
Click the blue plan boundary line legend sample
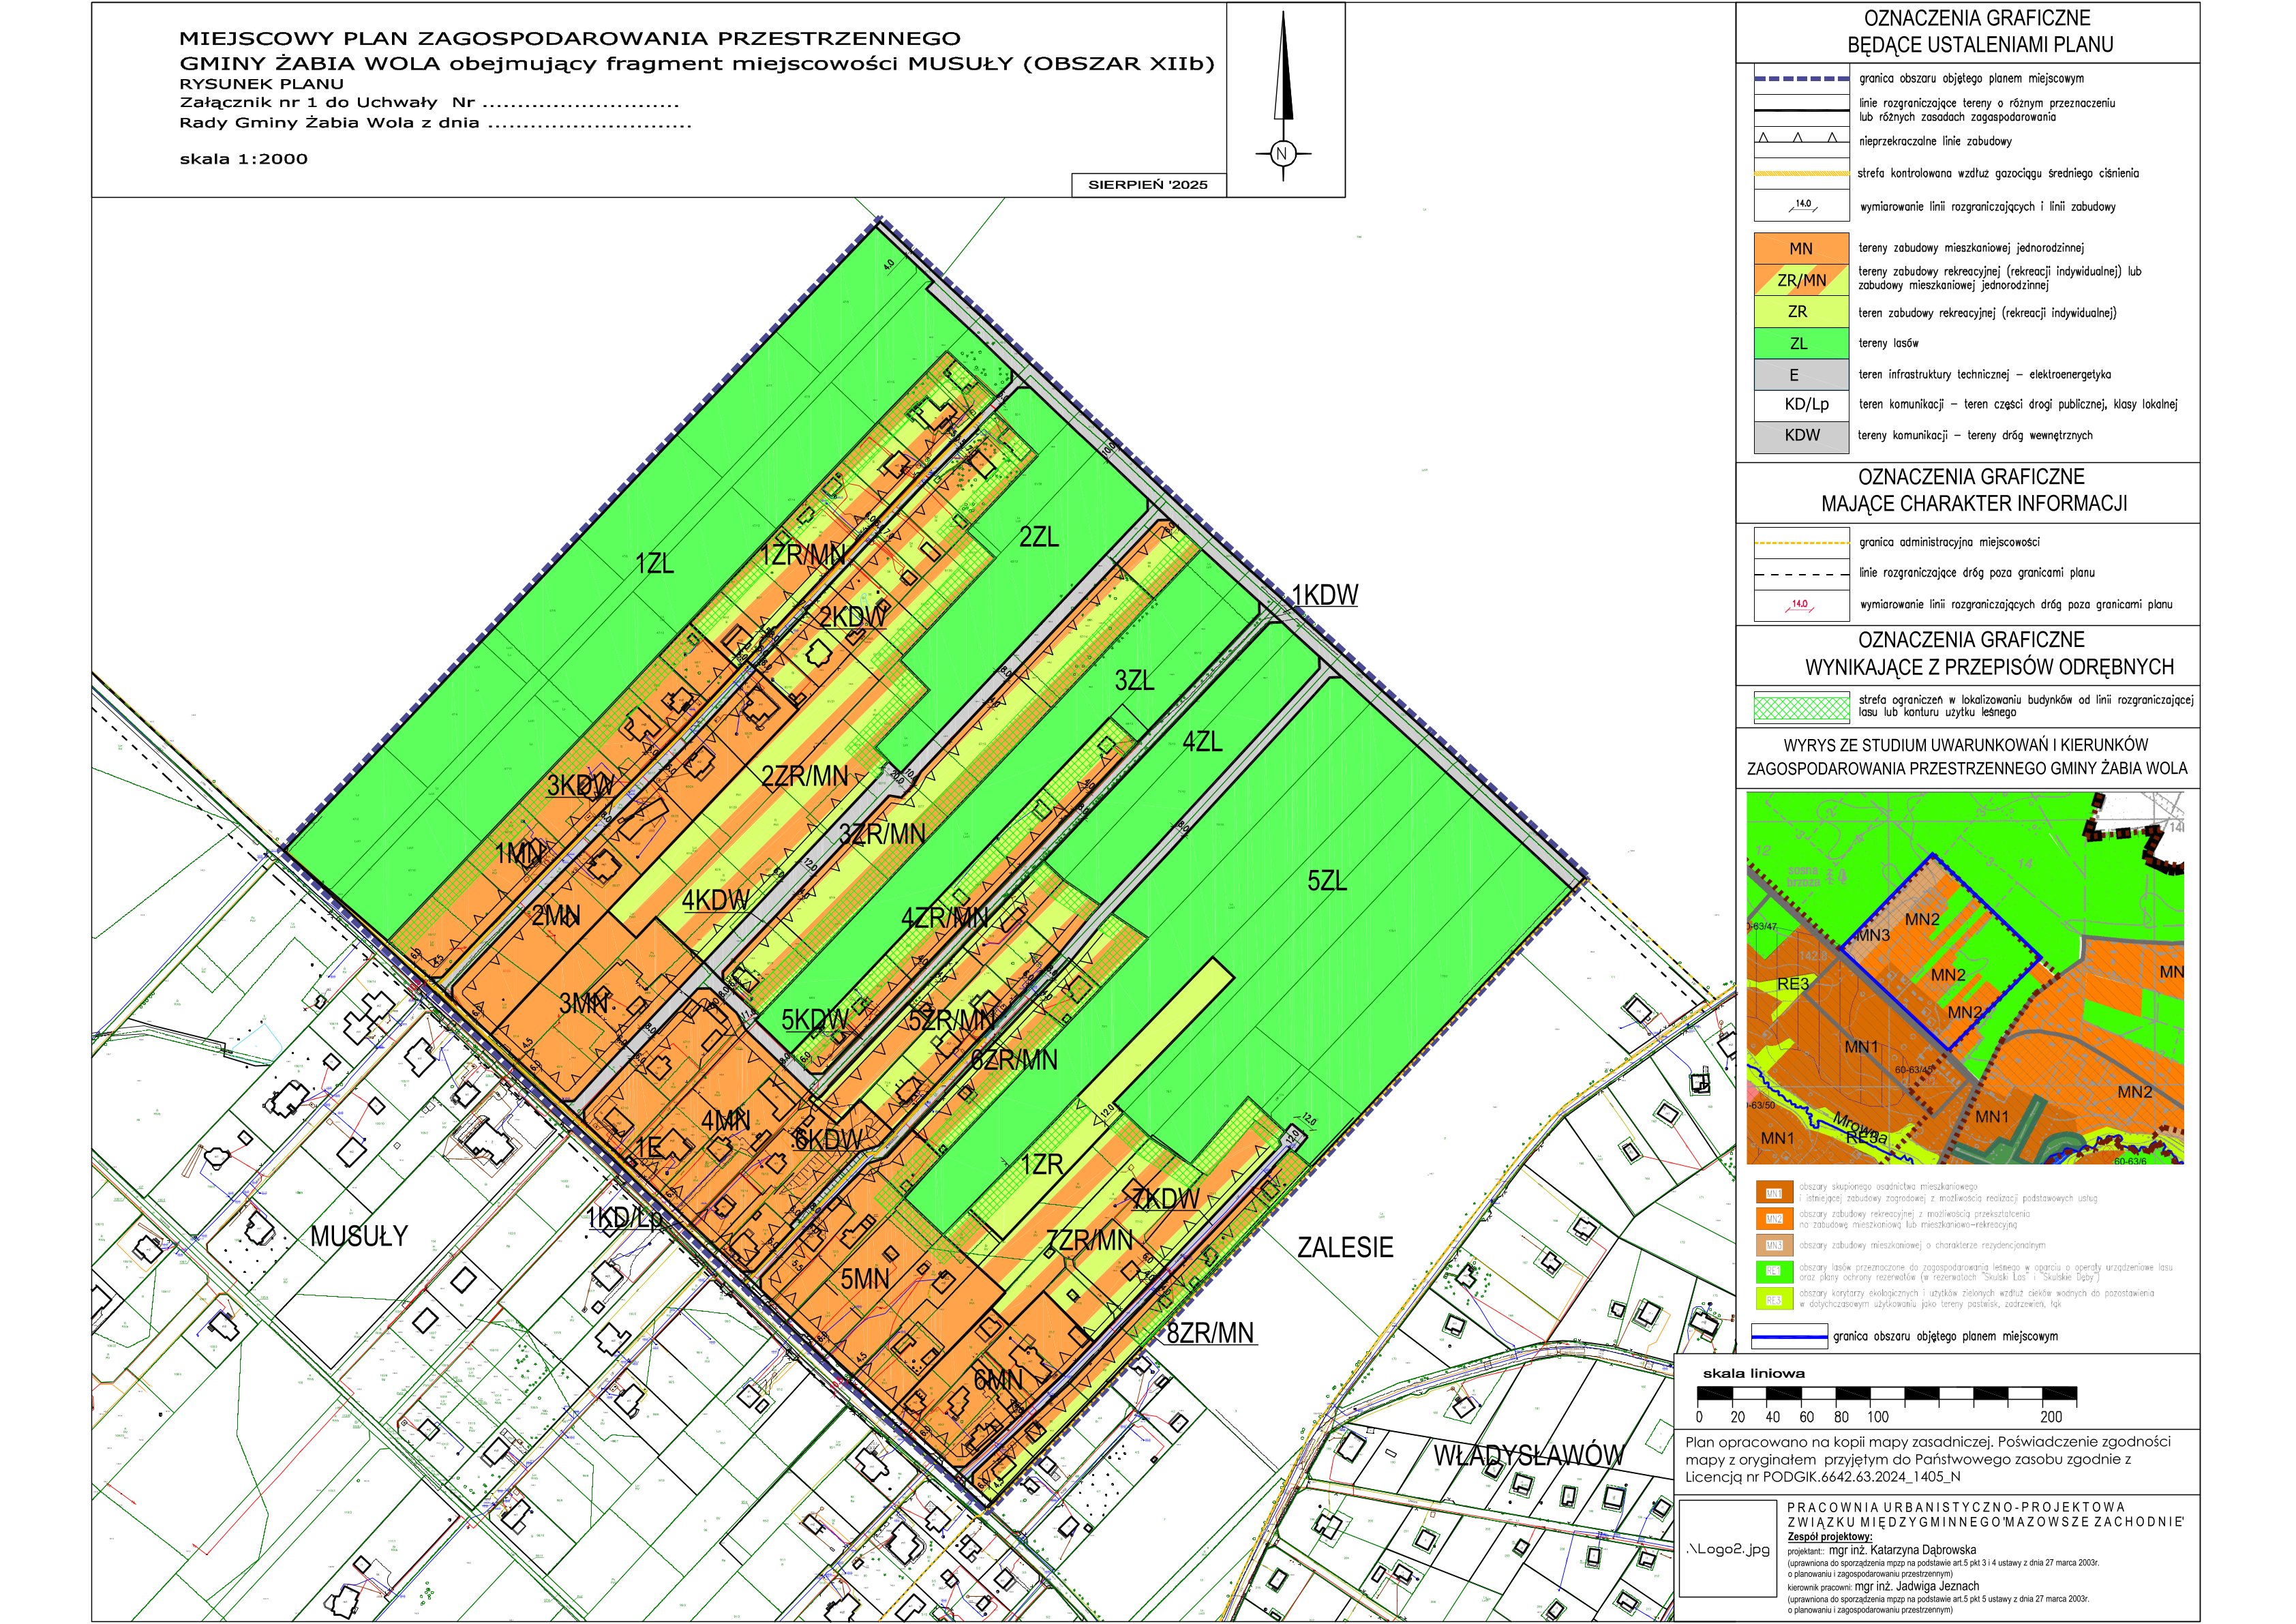[x=1789, y=1336]
